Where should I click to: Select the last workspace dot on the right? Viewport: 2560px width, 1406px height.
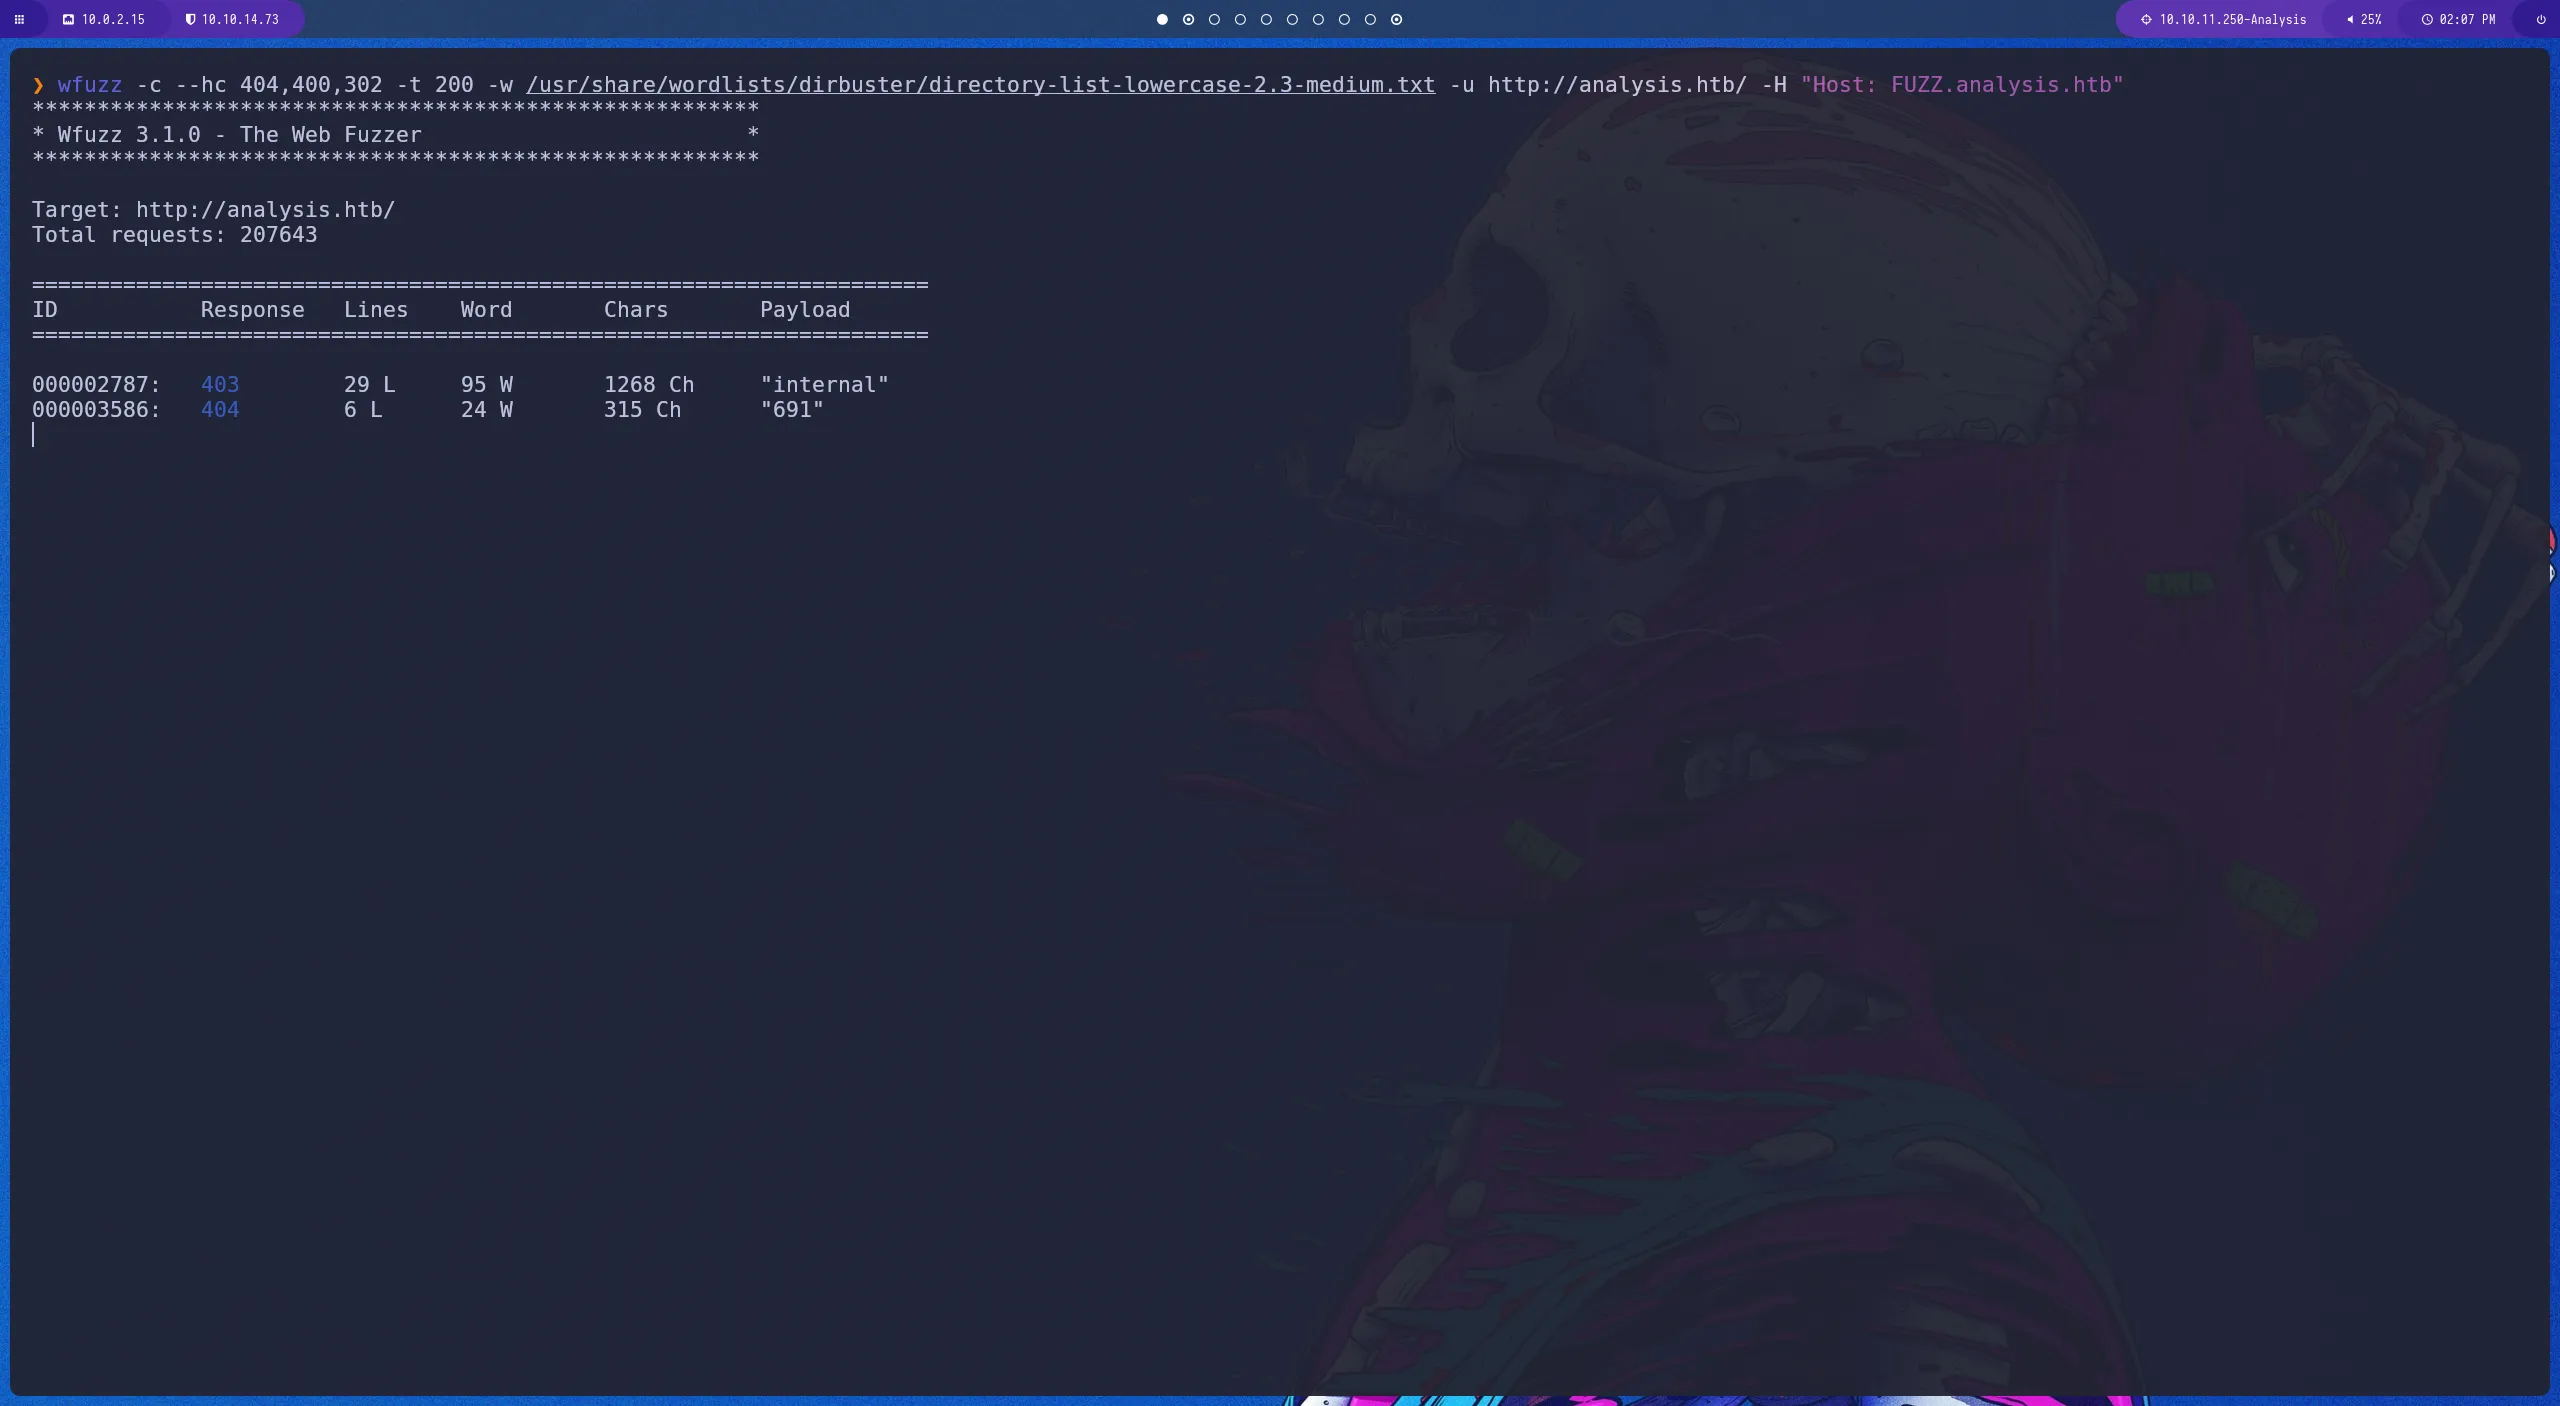pos(1396,19)
